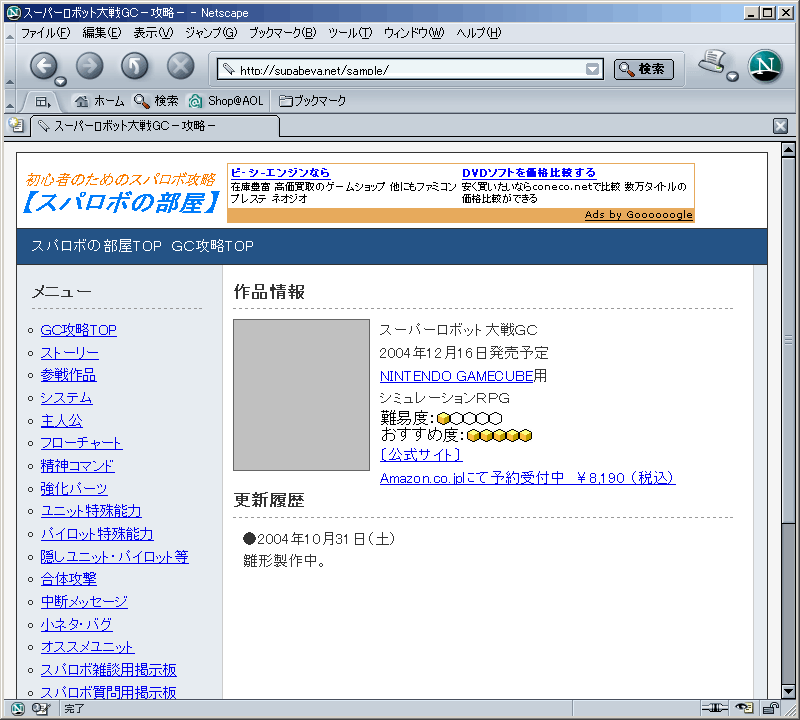Open the ウィンドウ(W) menu
The width and height of the screenshot is (800, 720).
414,33
